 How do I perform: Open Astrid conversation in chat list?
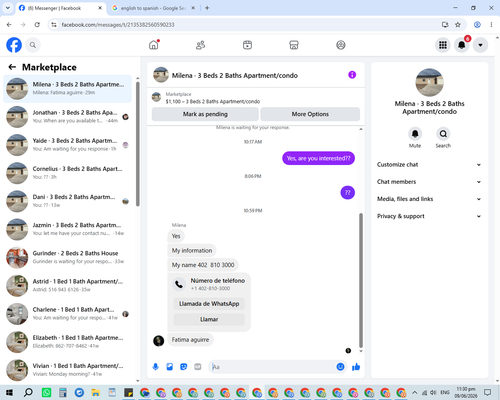(x=67, y=286)
